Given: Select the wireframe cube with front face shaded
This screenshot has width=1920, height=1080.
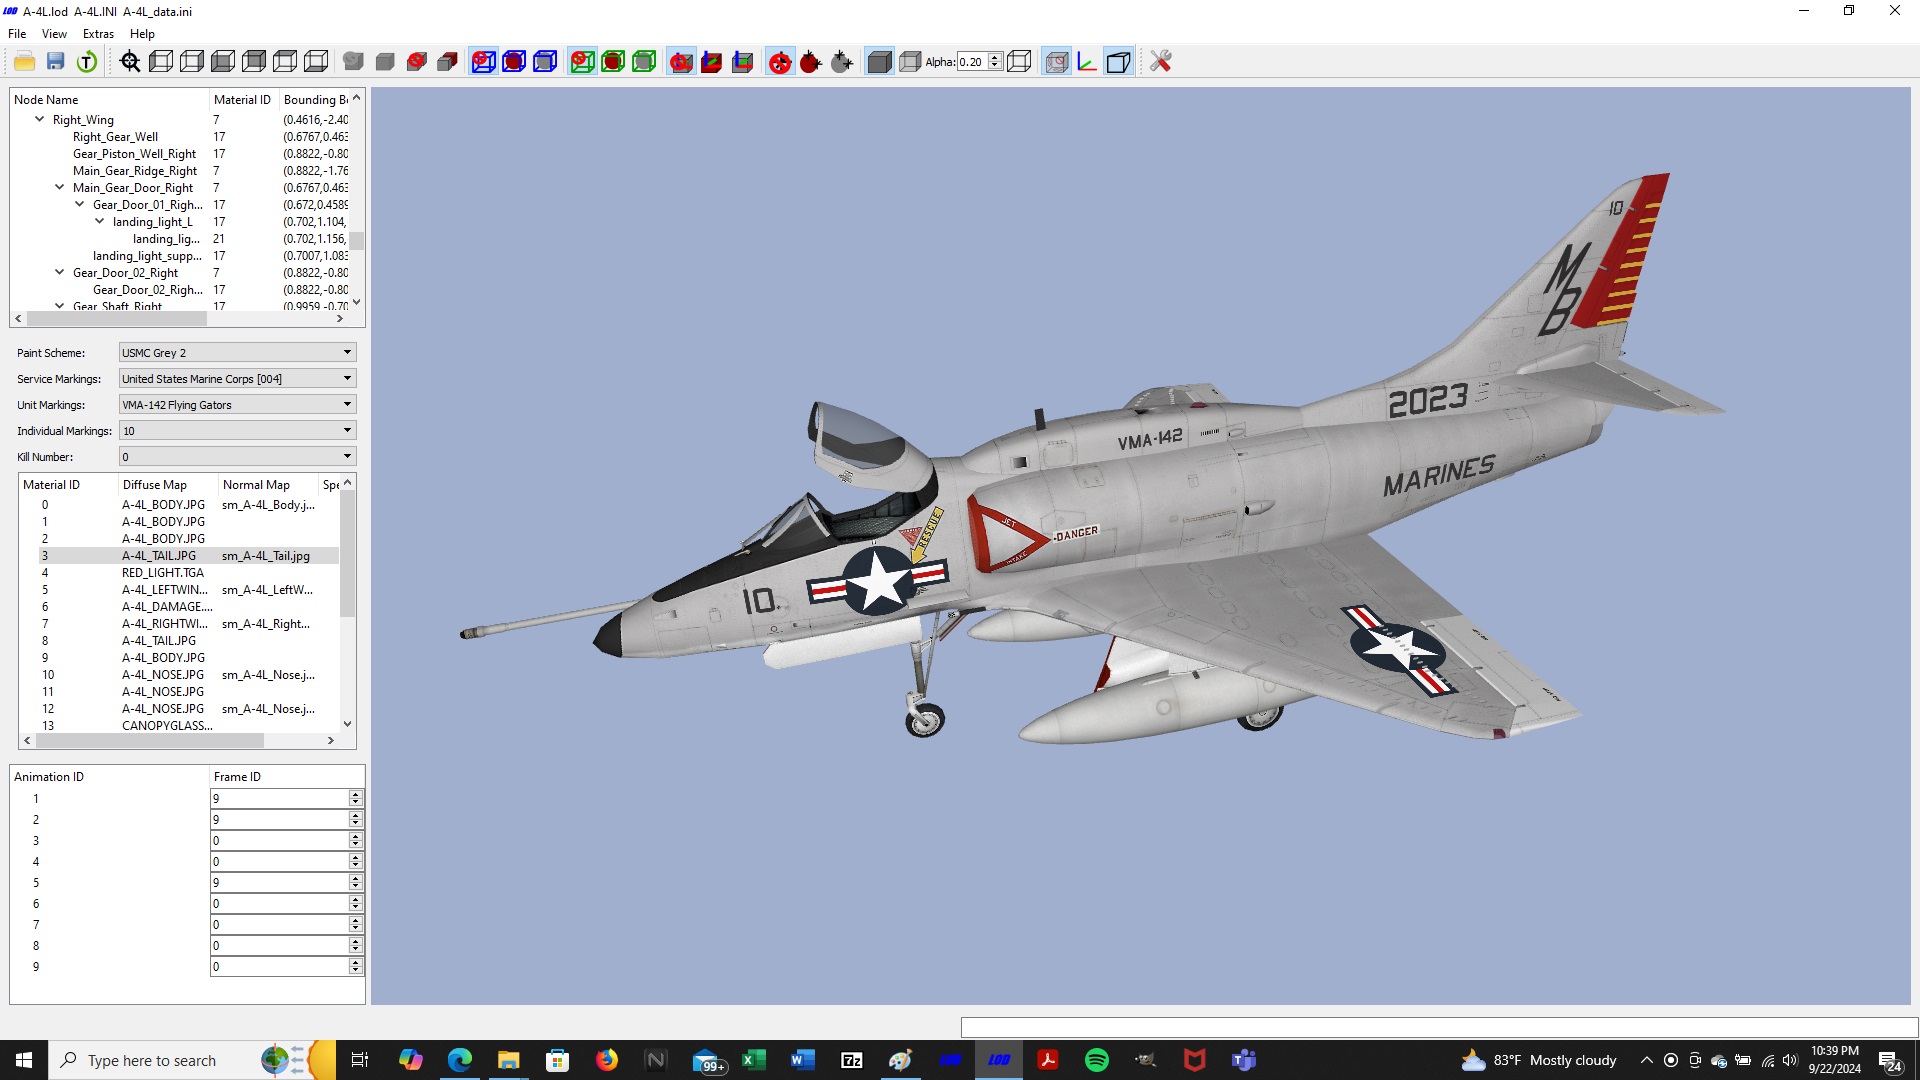Looking at the screenshot, I should [x=223, y=62].
